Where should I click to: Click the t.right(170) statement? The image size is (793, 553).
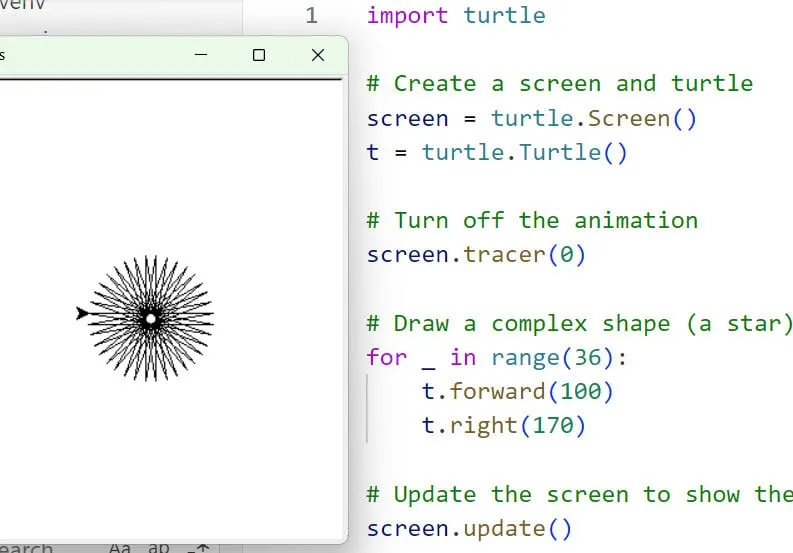coord(503,425)
